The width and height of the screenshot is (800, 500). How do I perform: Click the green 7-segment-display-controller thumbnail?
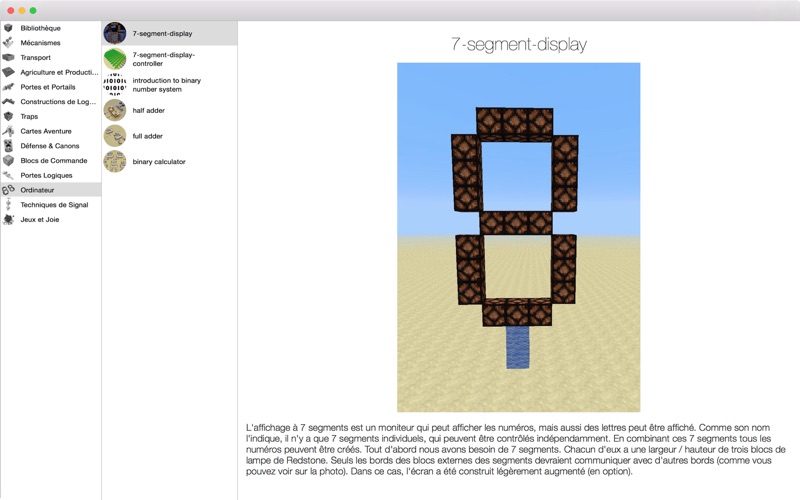115,59
